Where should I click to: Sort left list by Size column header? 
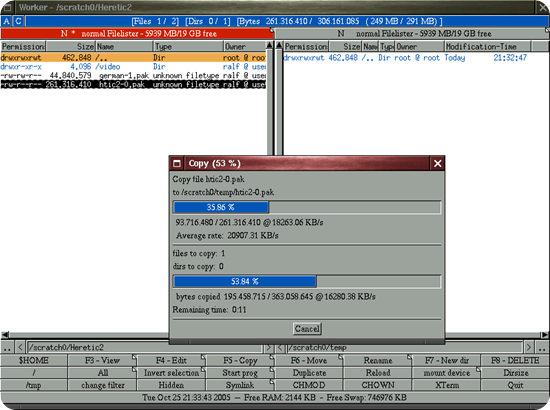click(x=71, y=46)
